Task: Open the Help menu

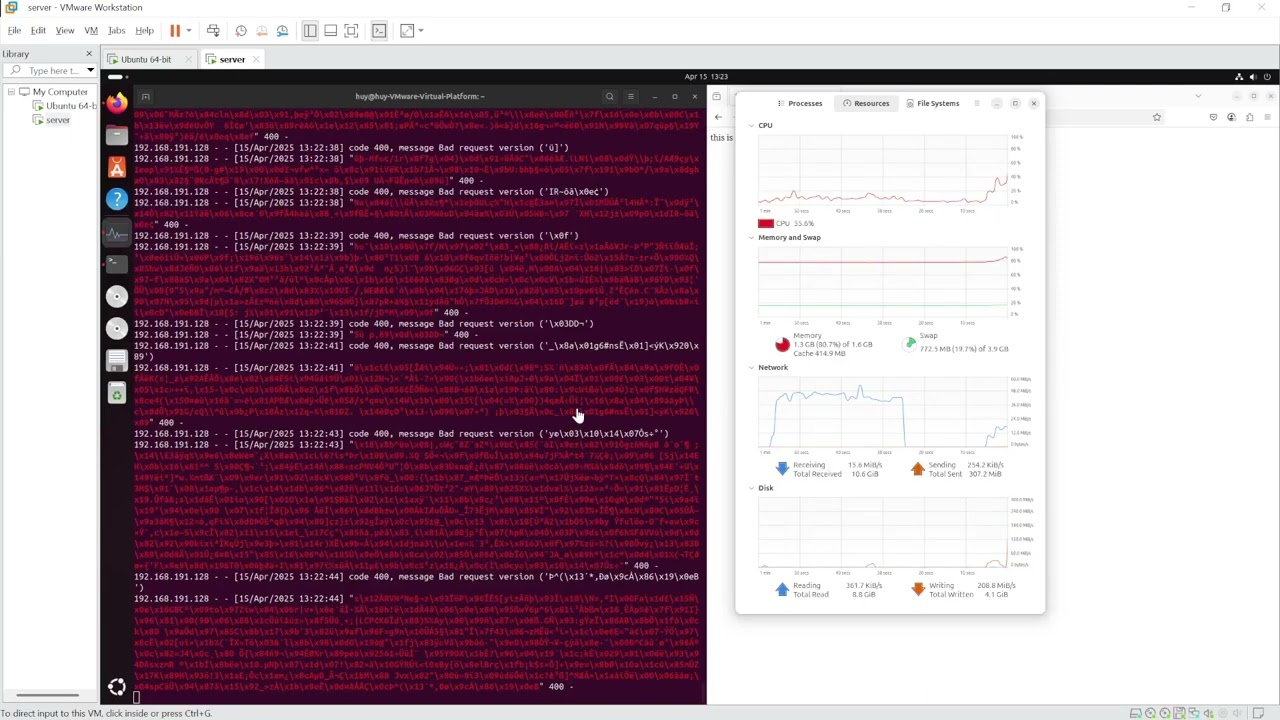Action: [144, 31]
